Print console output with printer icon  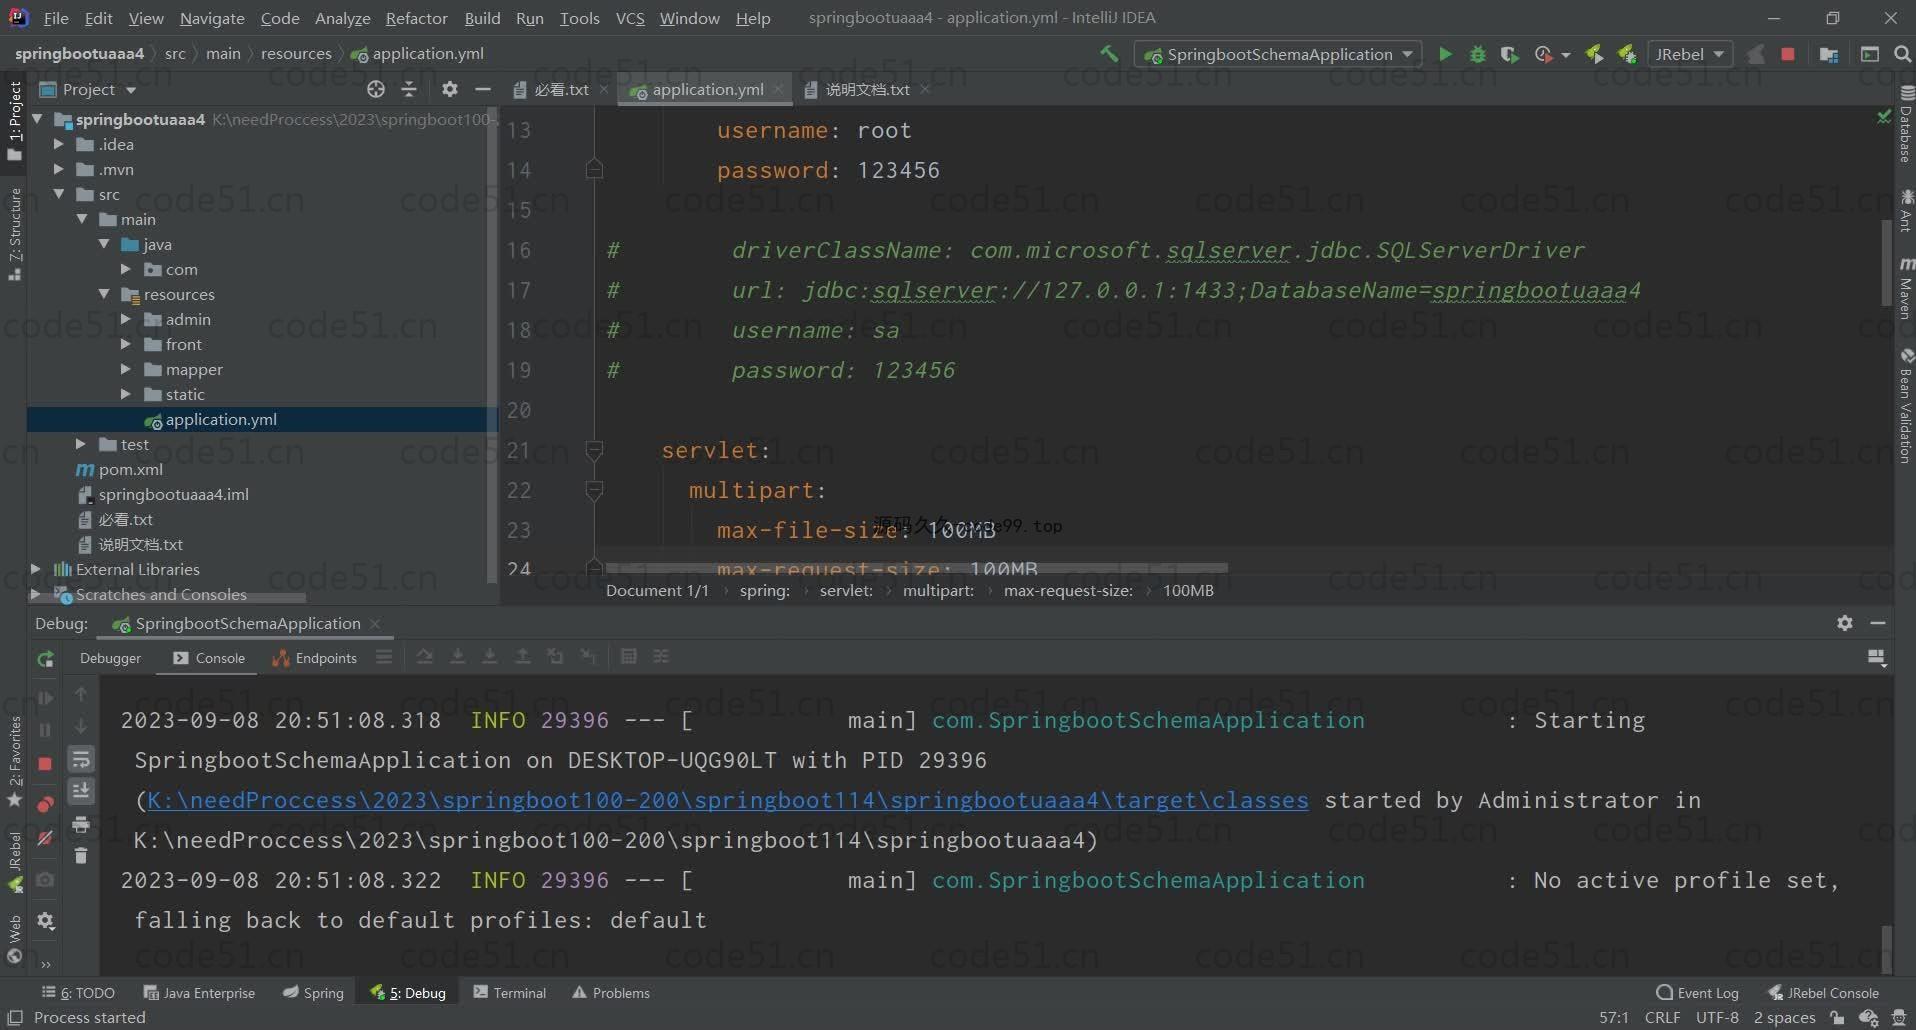[x=81, y=824]
